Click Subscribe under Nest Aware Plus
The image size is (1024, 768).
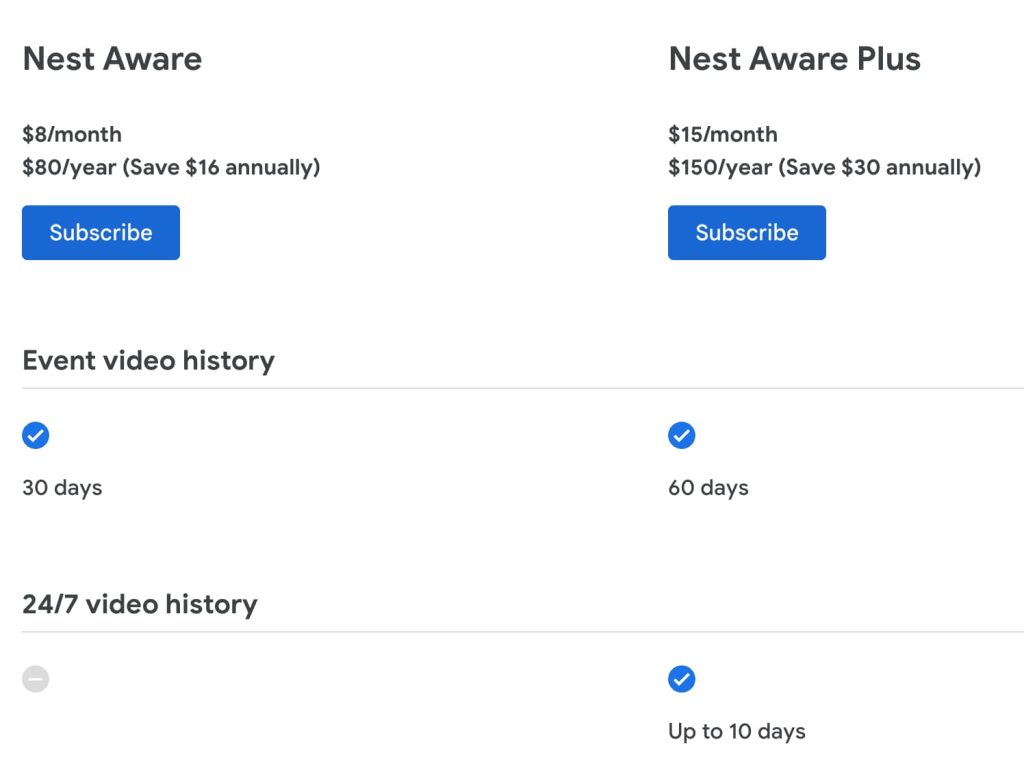747,233
